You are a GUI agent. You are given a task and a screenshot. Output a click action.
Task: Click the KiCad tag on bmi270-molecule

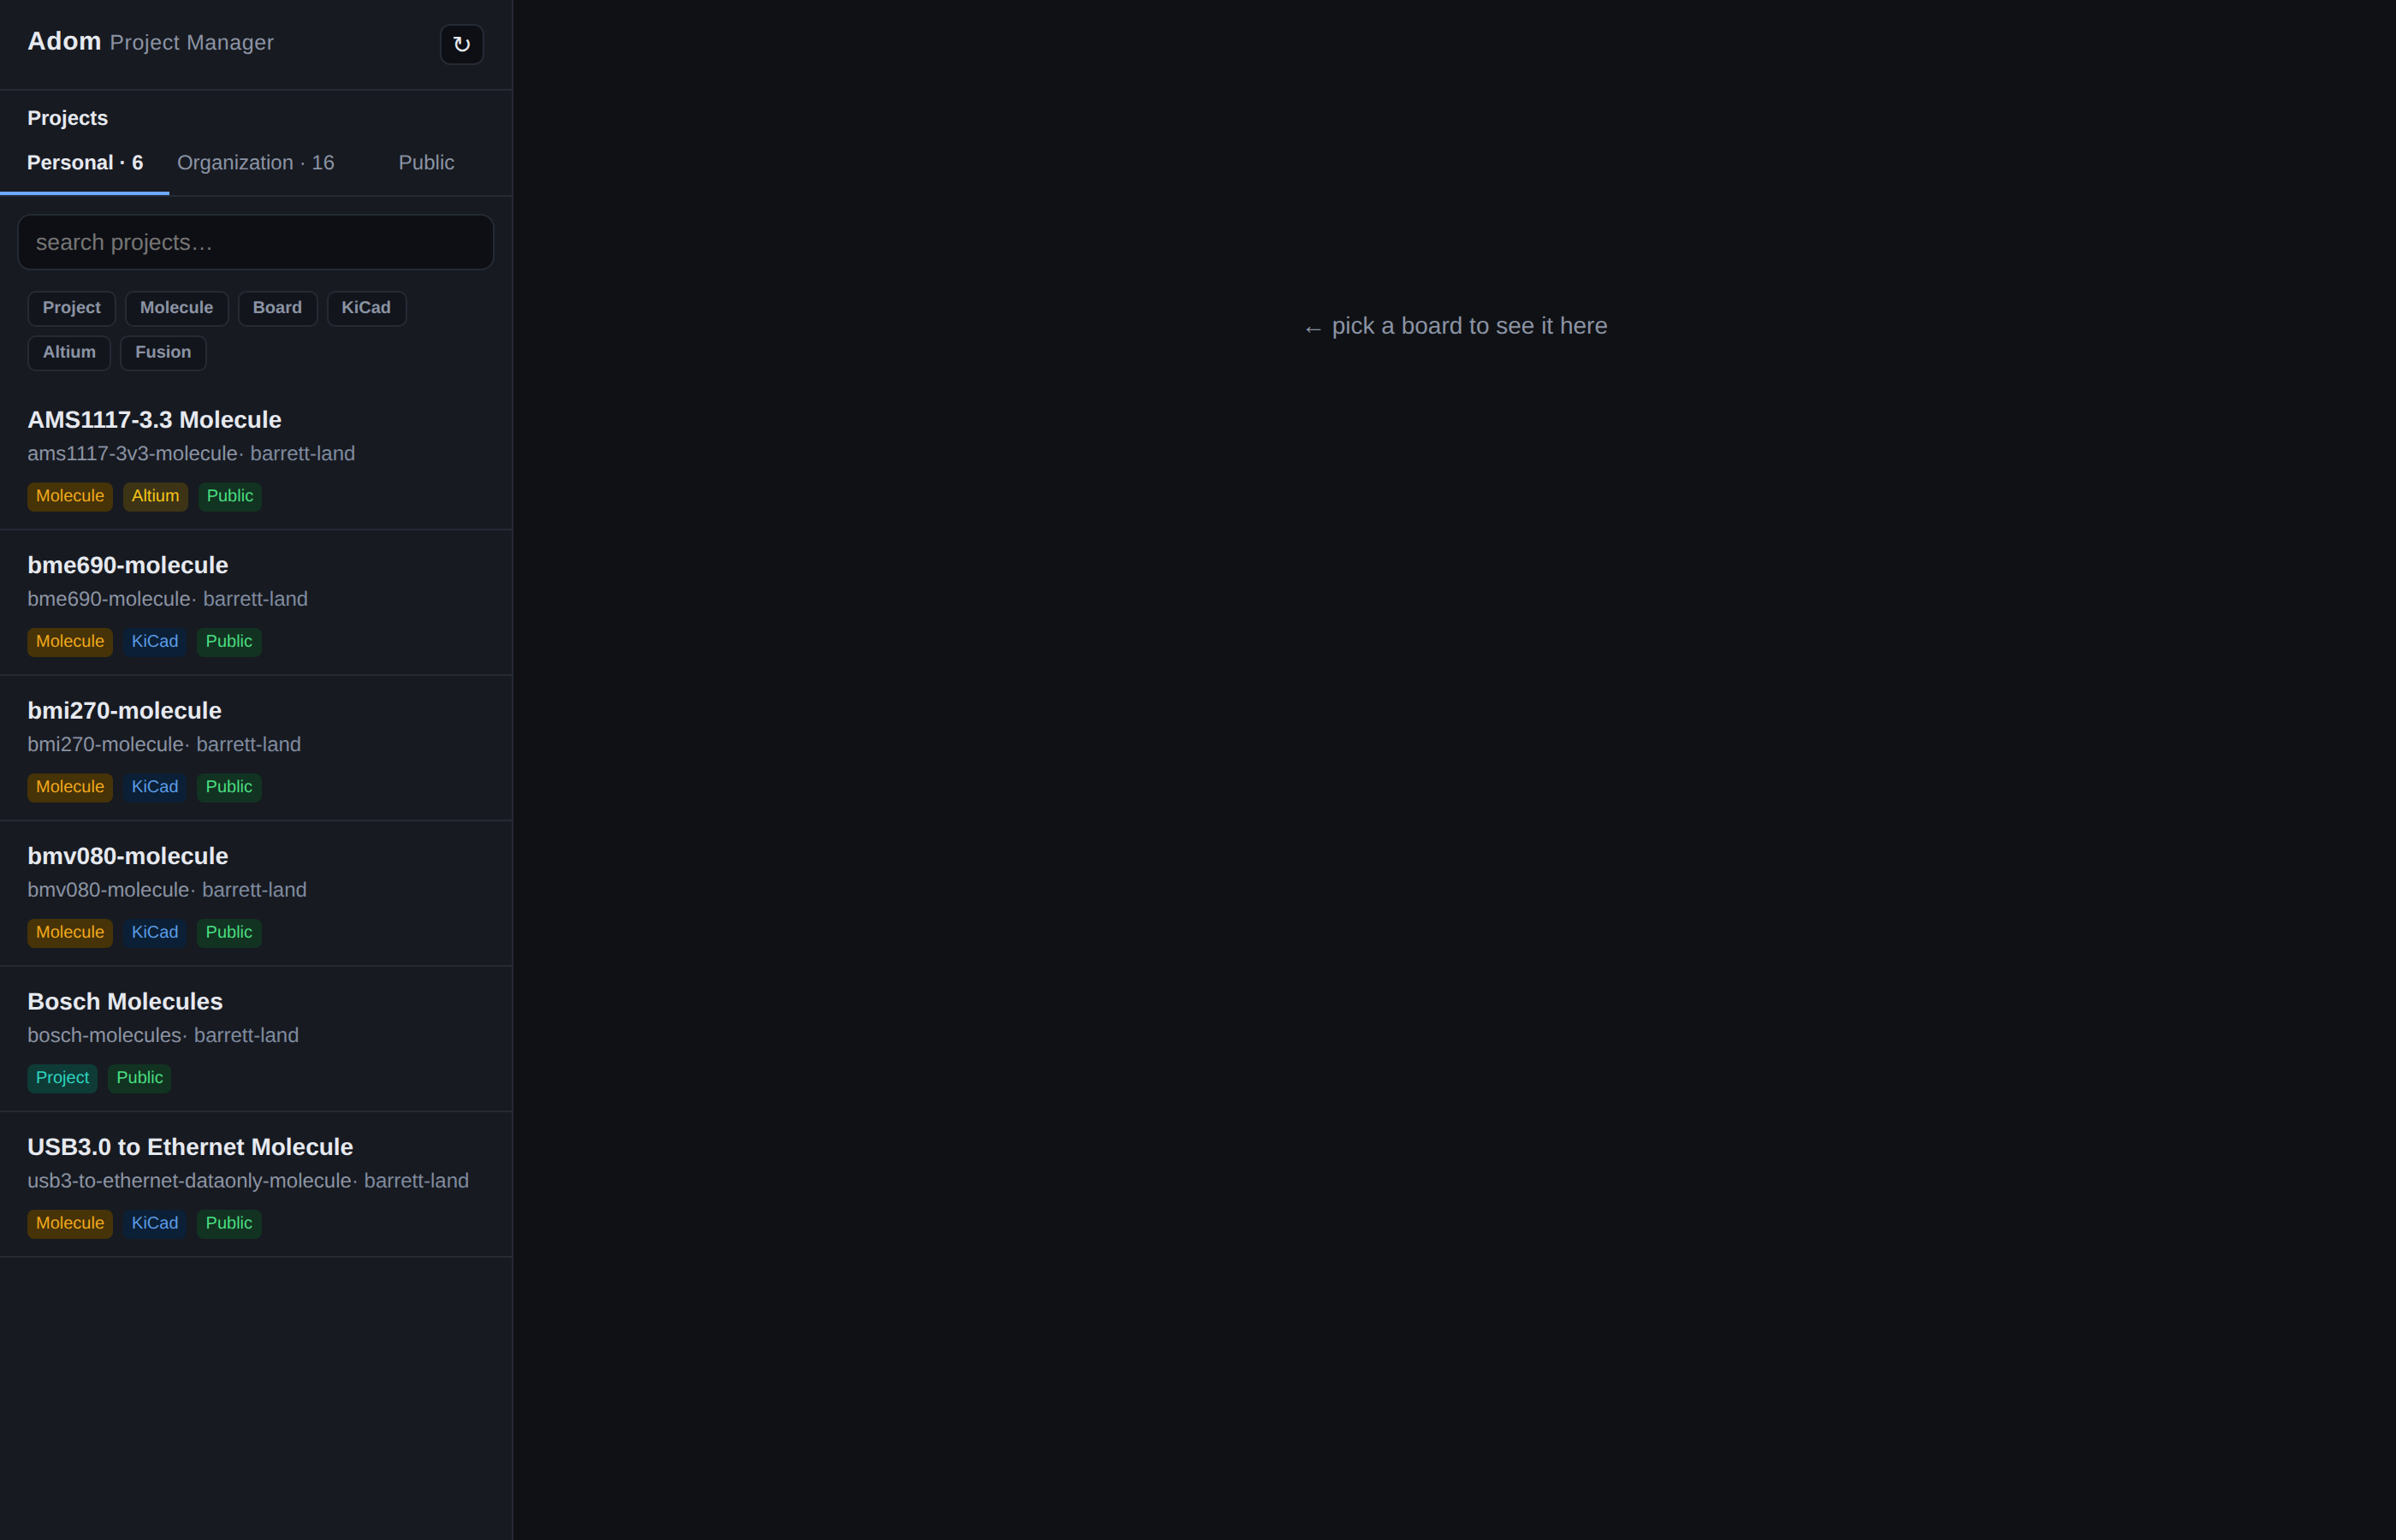[155, 788]
